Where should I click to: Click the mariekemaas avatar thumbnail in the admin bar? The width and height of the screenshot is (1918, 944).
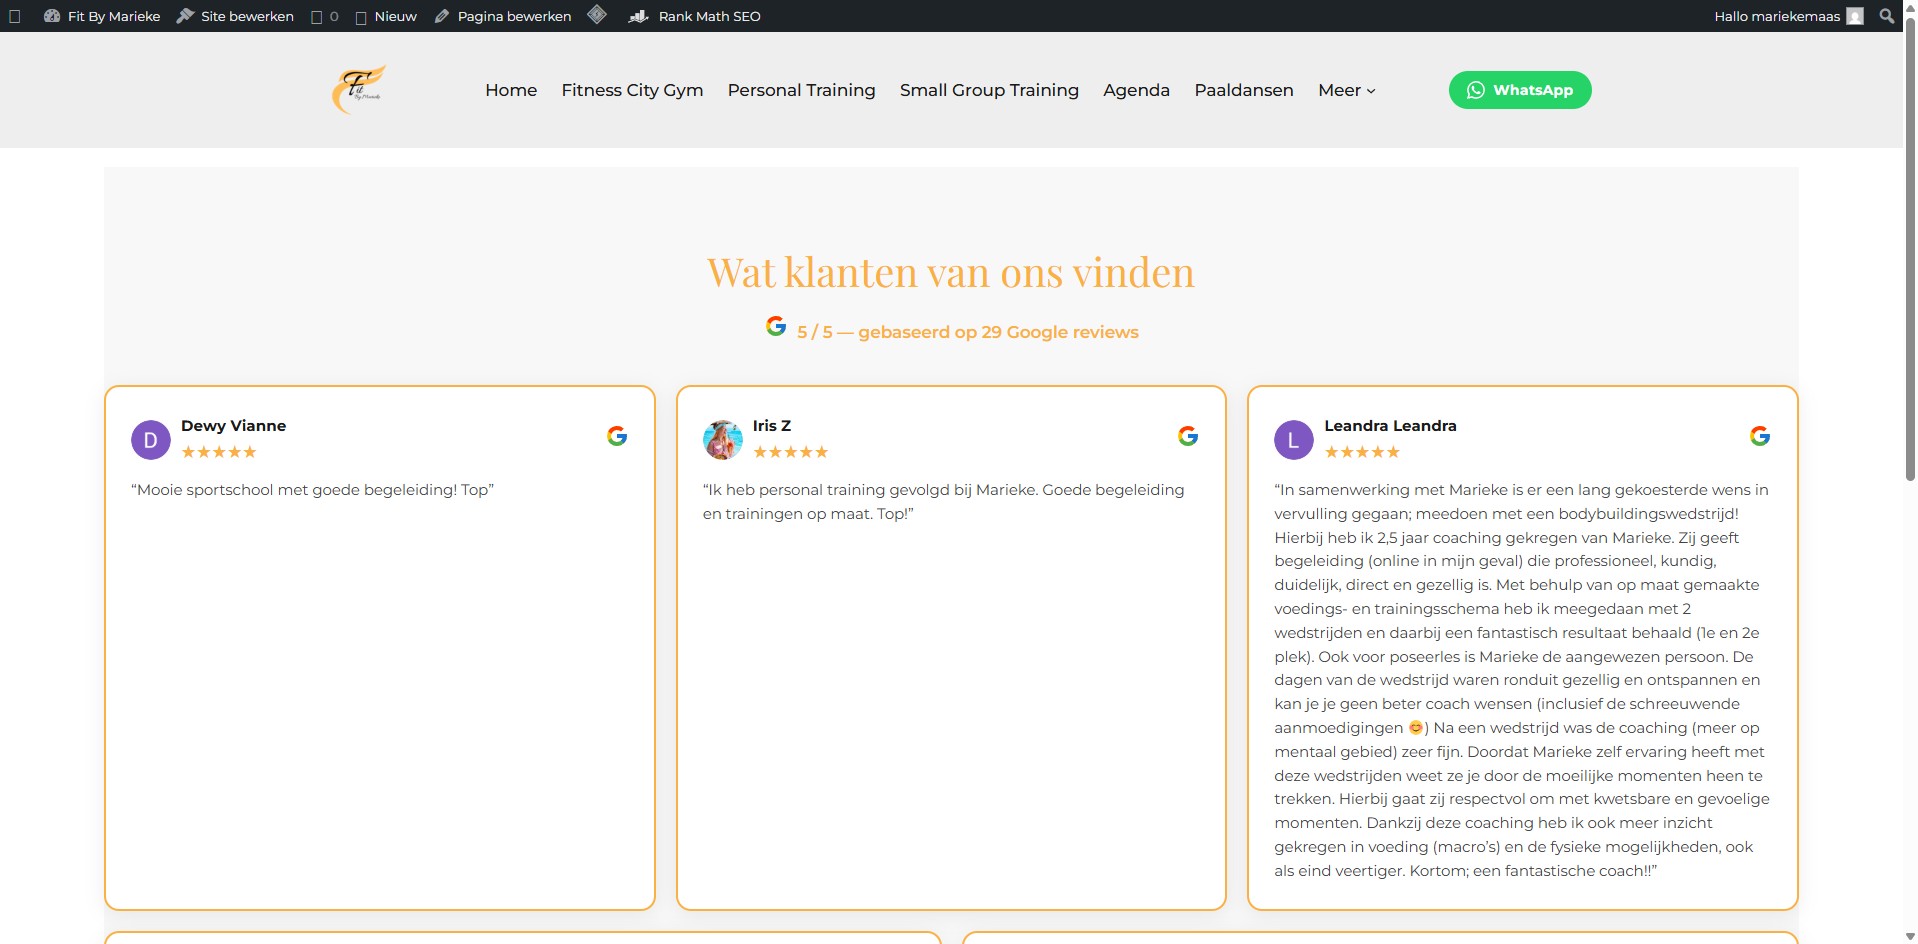coord(1855,15)
